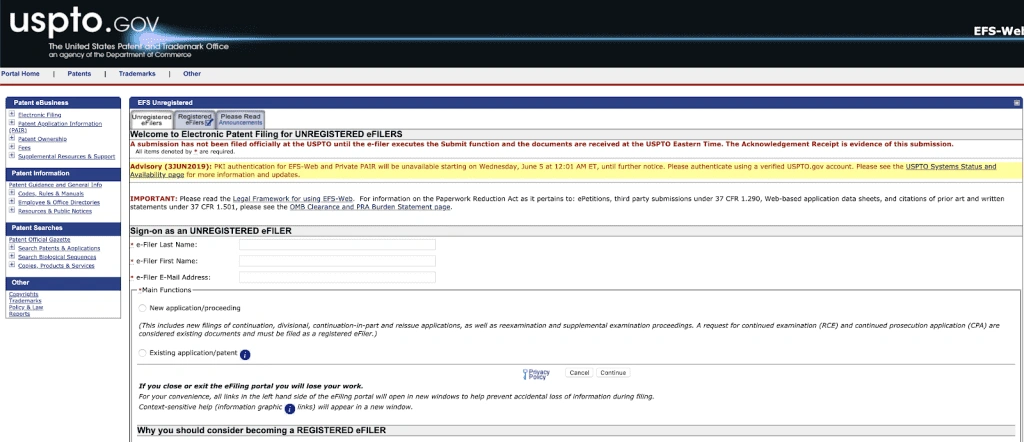Open the Privacy Policy link

click(x=539, y=374)
